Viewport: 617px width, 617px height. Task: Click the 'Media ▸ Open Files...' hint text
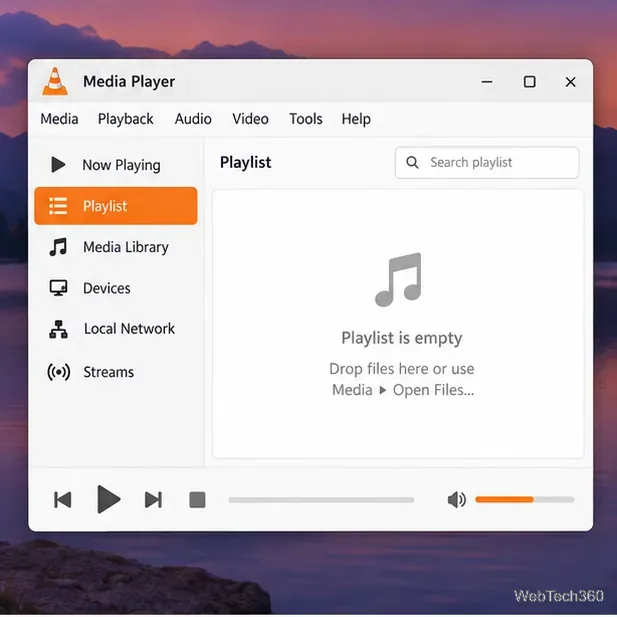[403, 390]
